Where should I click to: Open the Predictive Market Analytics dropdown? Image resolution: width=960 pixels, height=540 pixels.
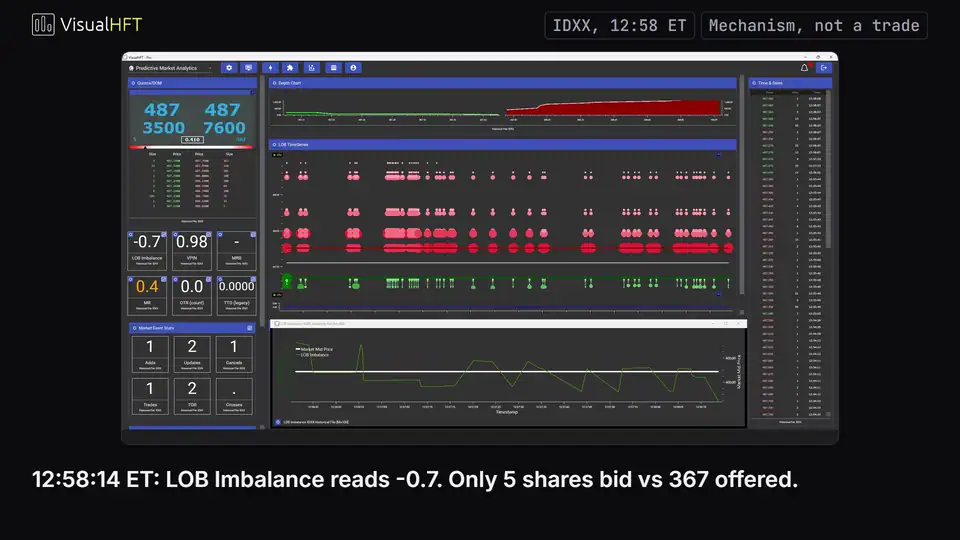170,68
